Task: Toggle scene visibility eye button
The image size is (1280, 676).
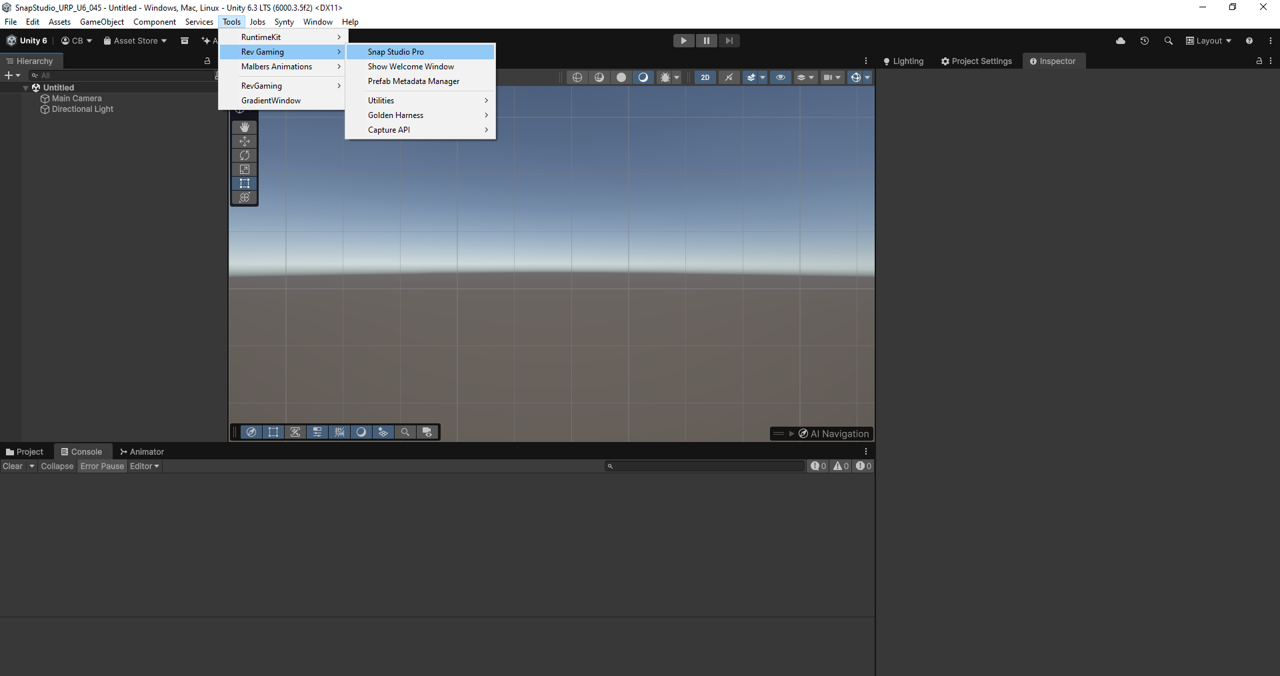Action: pyautogui.click(x=781, y=77)
